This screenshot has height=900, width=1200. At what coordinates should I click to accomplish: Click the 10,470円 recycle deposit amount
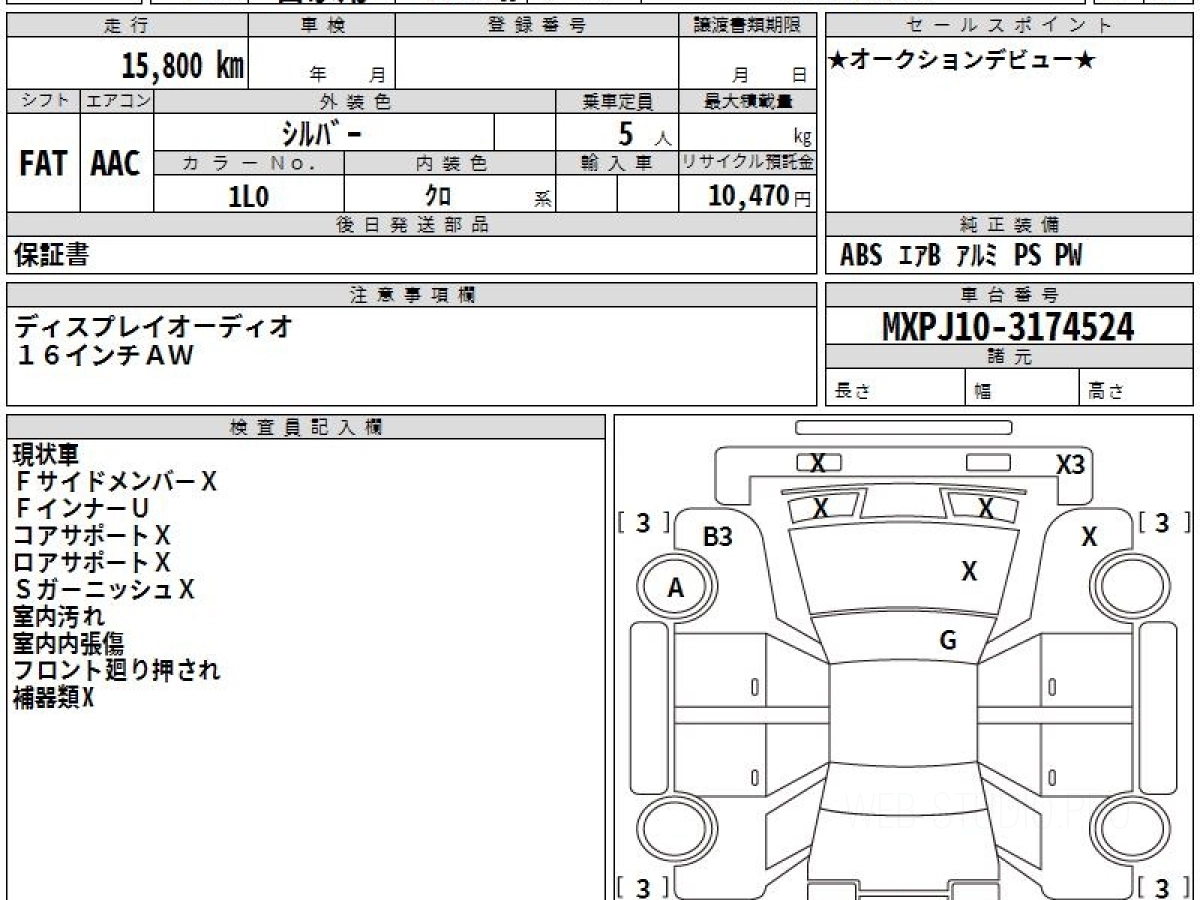tap(759, 196)
